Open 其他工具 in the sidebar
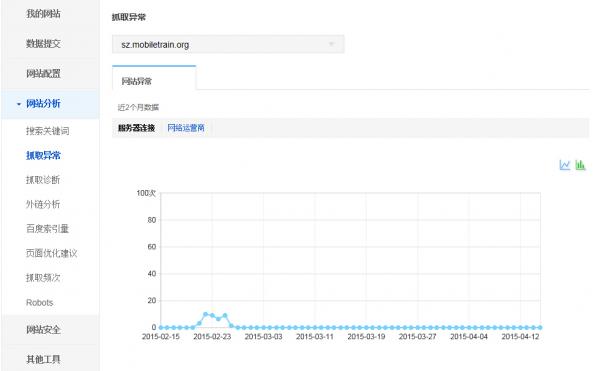 [x=43, y=359]
